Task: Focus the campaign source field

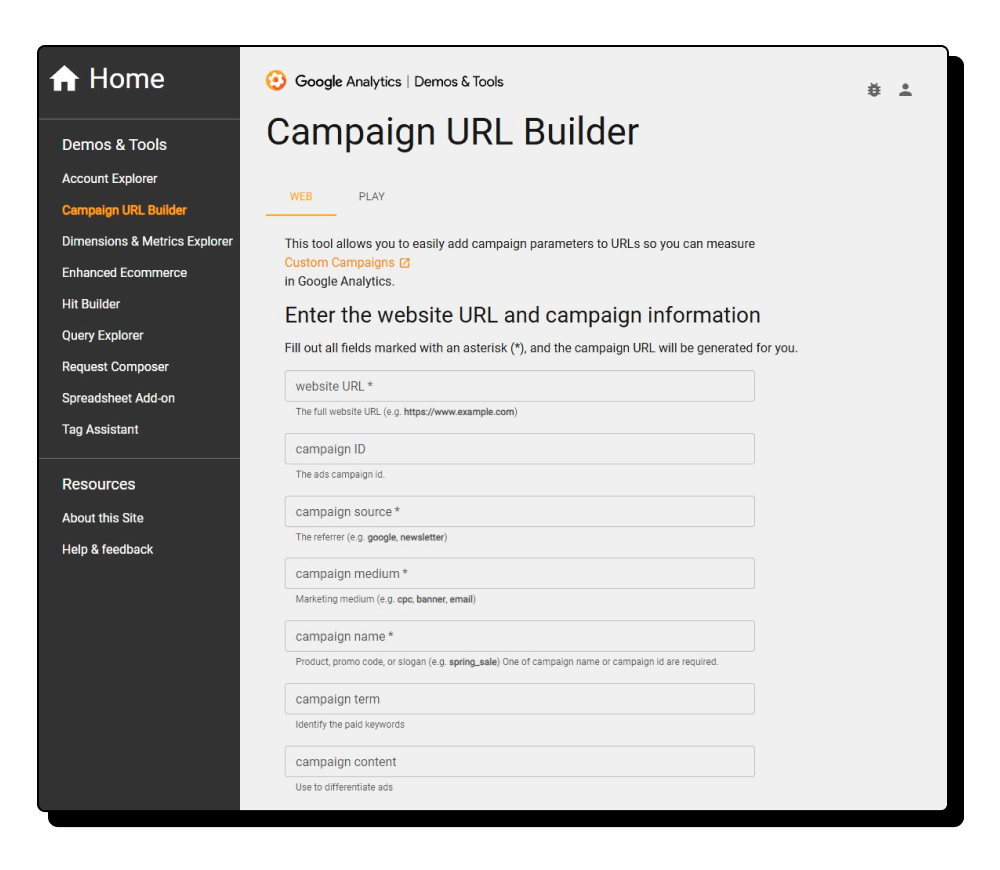Action: (520, 511)
